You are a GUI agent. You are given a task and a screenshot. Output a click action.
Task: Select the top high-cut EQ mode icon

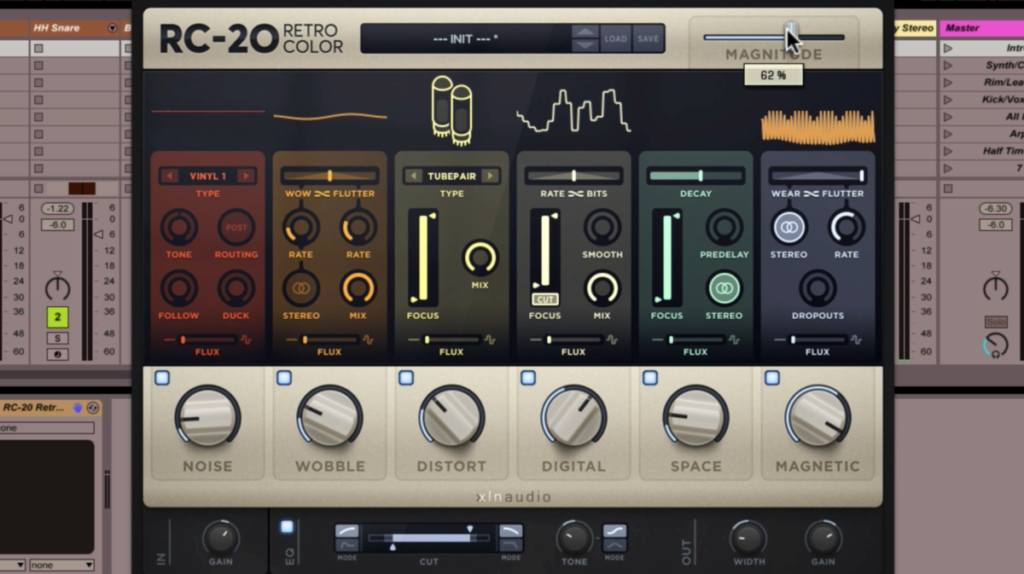click(x=510, y=531)
